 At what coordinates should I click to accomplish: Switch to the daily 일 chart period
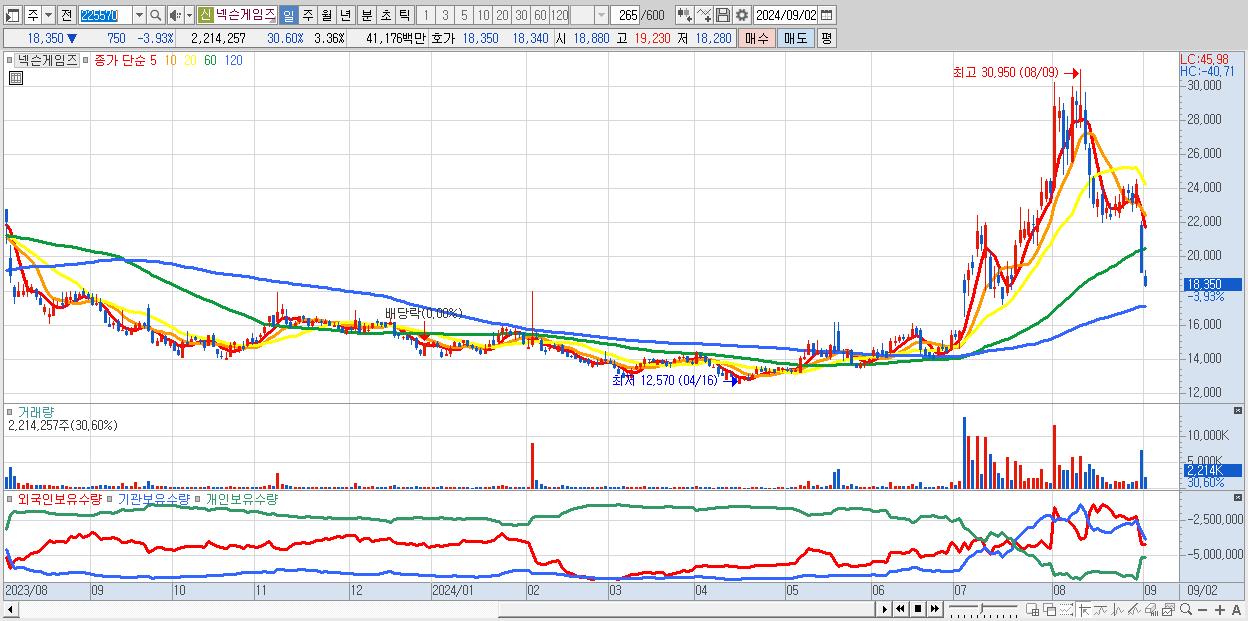pyautogui.click(x=288, y=15)
